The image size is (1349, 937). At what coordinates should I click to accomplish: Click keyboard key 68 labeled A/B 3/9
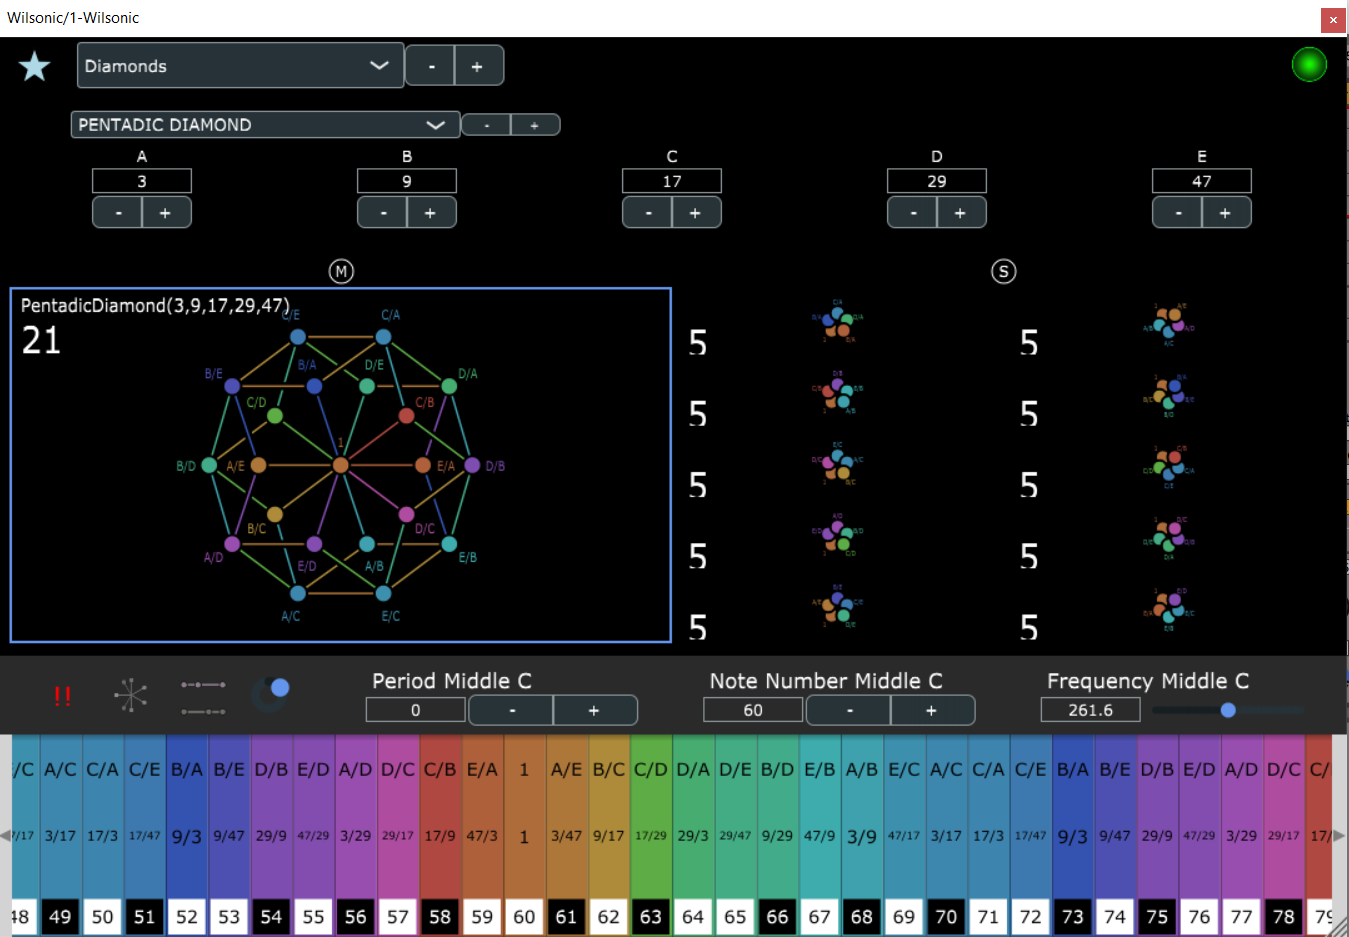tap(862, 835)
